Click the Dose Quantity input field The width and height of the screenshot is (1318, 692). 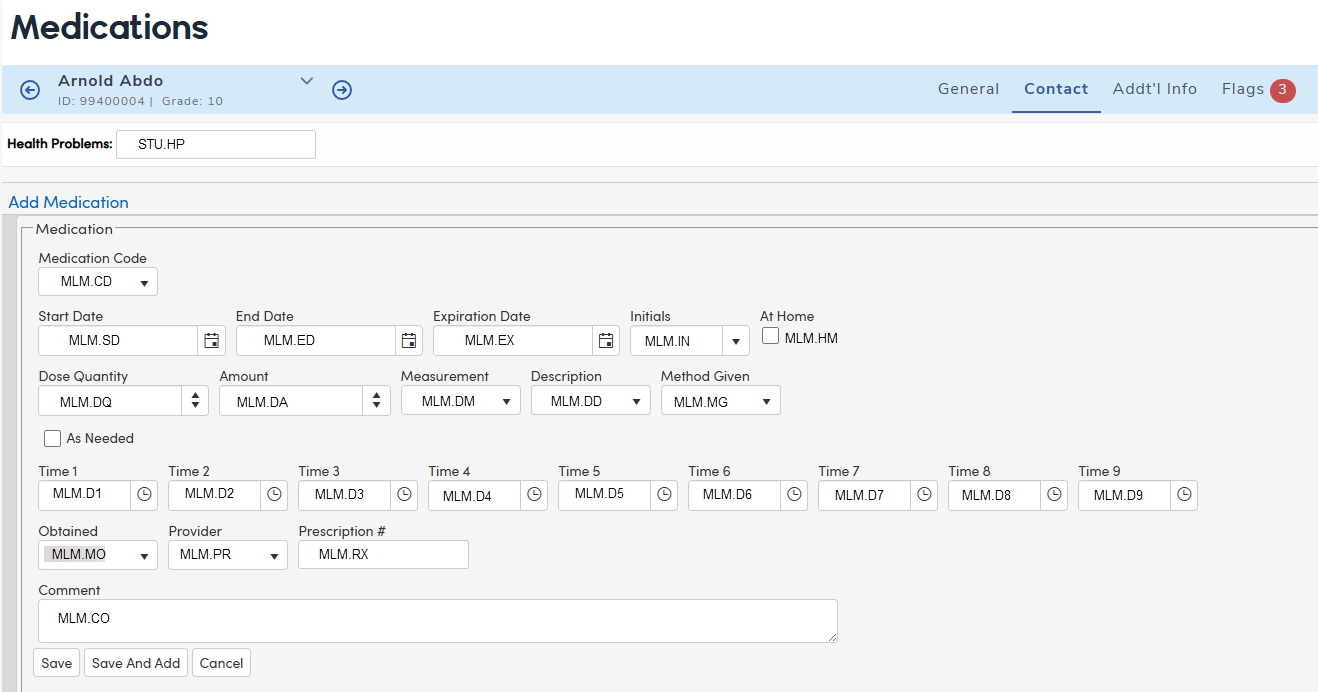point(110,401)
